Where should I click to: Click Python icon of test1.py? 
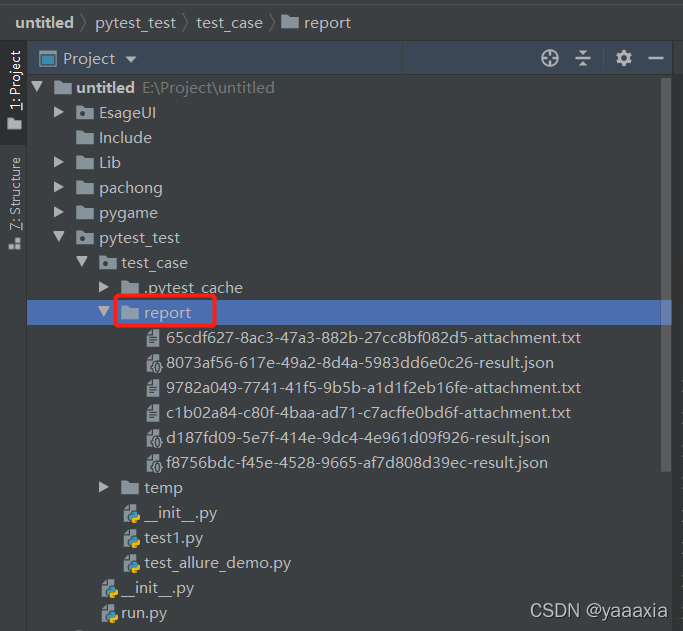(x=132, y=539)
